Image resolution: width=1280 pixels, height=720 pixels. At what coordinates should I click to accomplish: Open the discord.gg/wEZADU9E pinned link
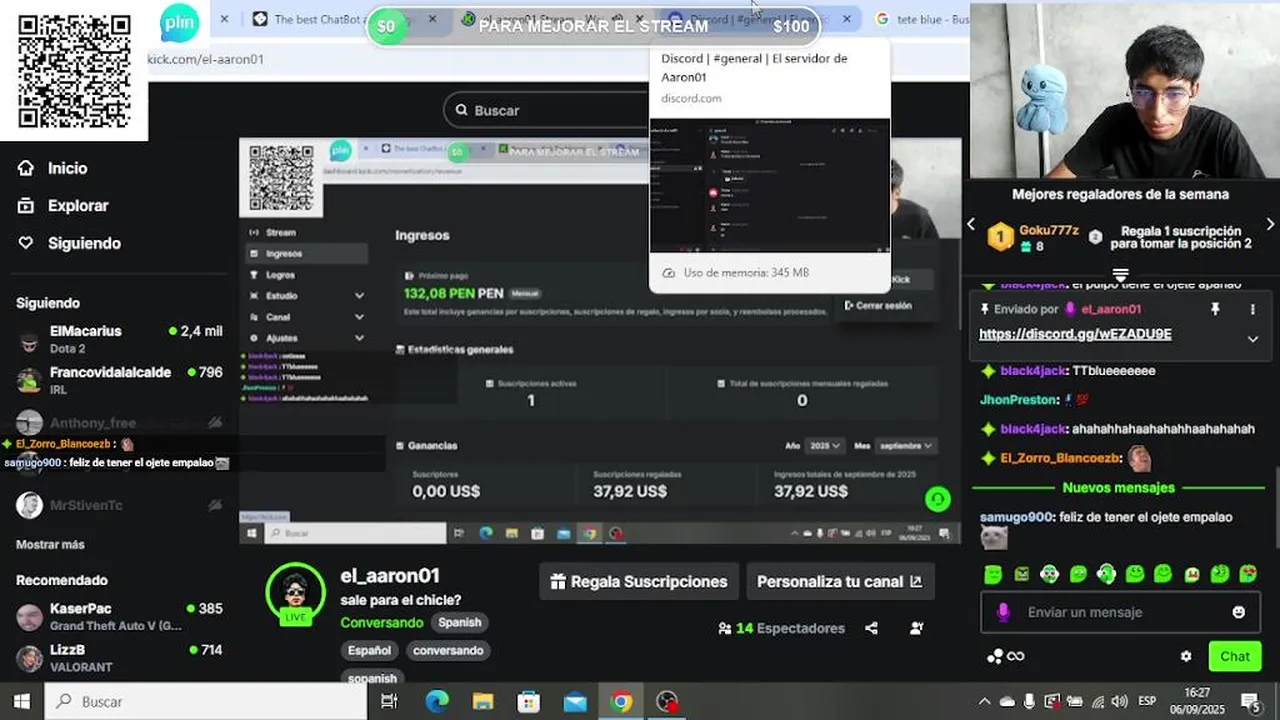point(1075,334)
